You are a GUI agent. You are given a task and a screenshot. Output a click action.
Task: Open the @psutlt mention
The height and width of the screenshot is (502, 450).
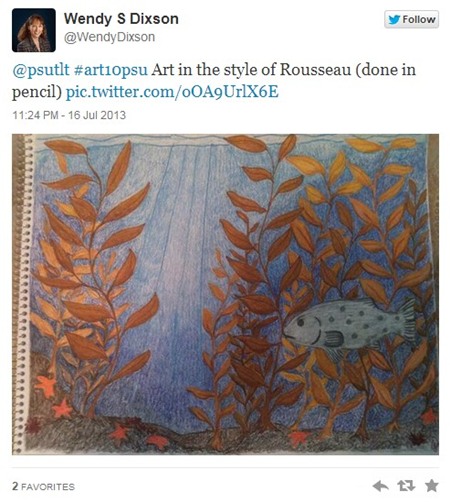pyautogui.click(x=41, y=70)
